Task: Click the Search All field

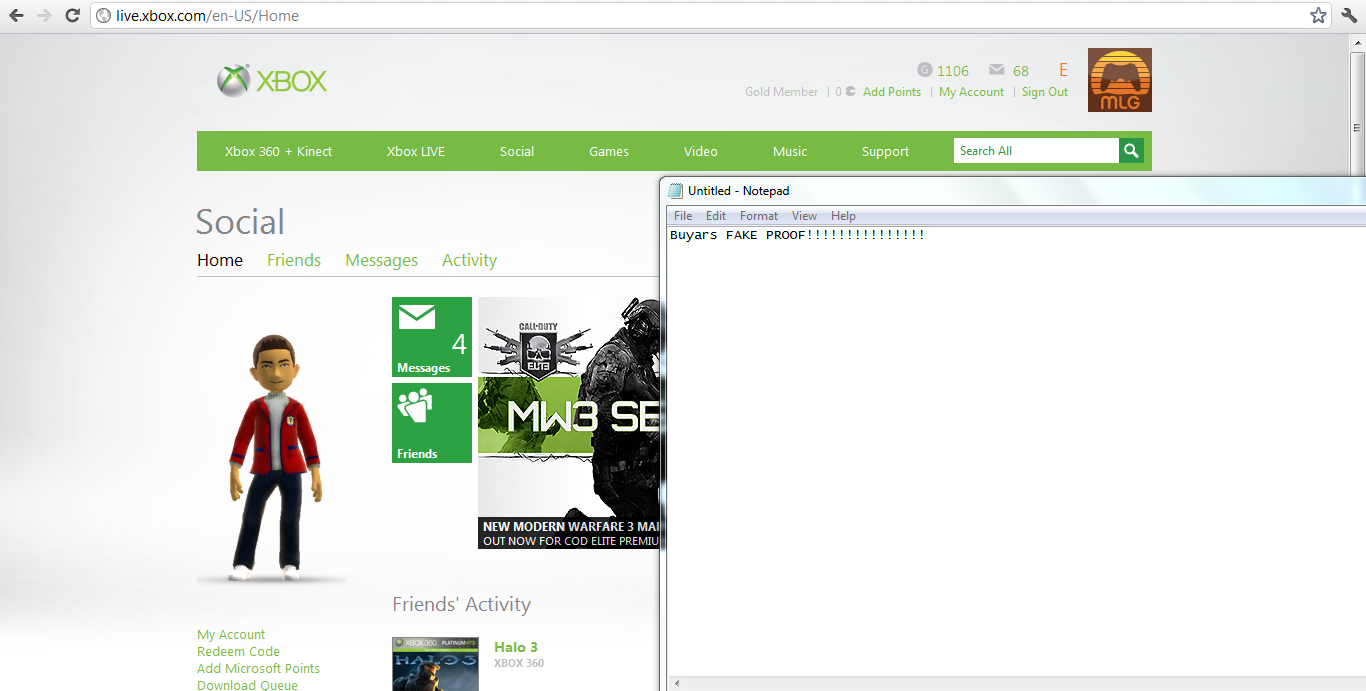Action: [1036, 151]
